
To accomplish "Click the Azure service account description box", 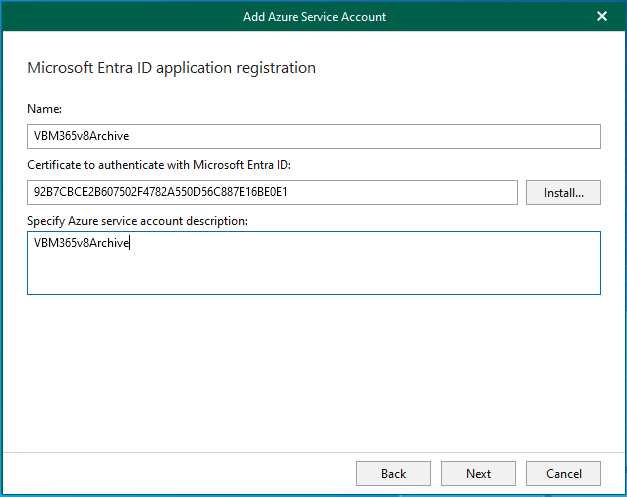I will (x=313, y=263).
